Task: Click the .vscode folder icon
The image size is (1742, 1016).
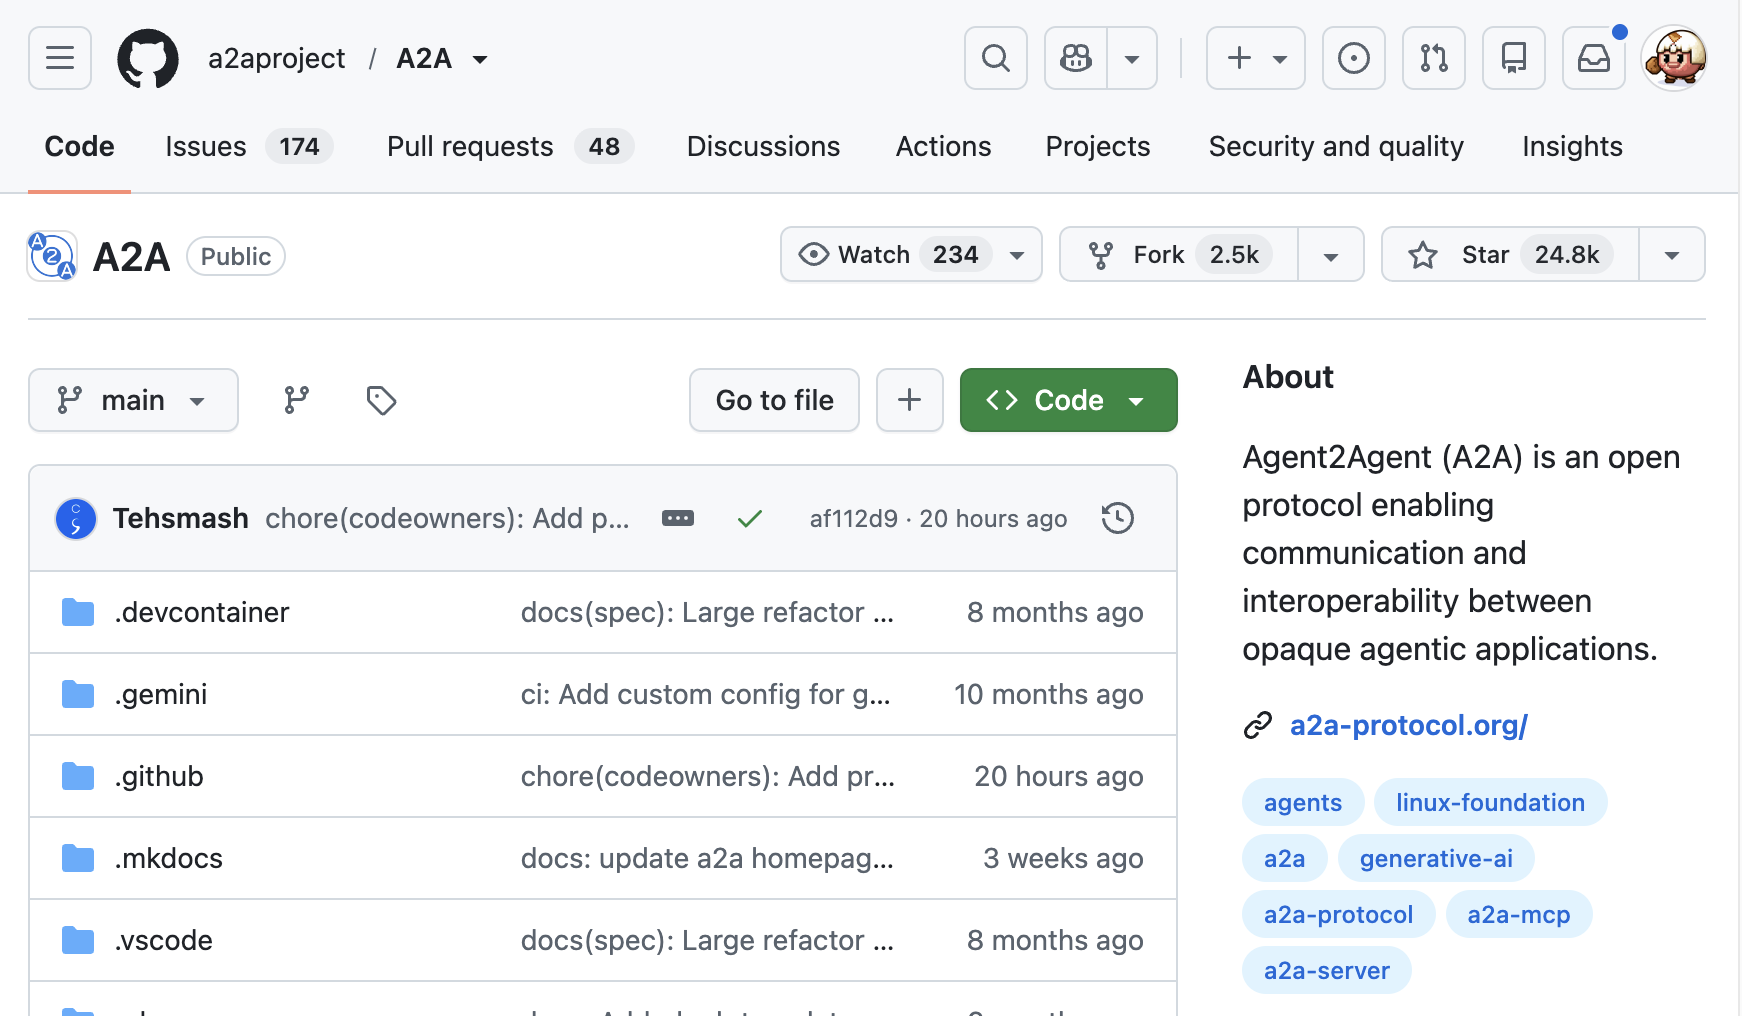Action: pos(78,940)
